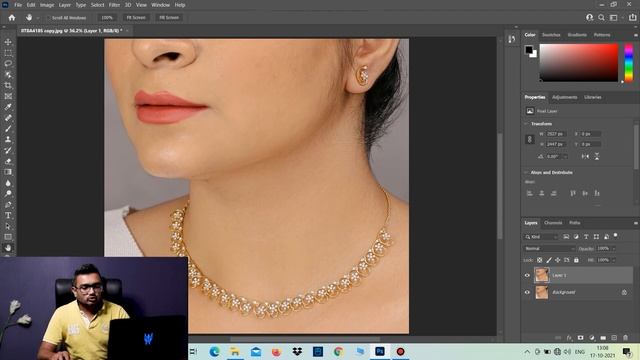This screenshot has height=360, width=640.
Task: Select the Pen tool
Action: point(8,204)
